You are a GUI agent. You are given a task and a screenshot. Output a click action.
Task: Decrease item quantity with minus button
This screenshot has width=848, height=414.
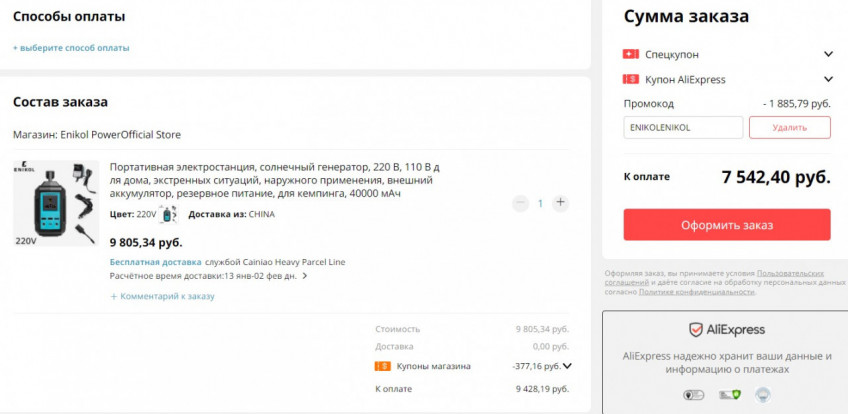520,203
